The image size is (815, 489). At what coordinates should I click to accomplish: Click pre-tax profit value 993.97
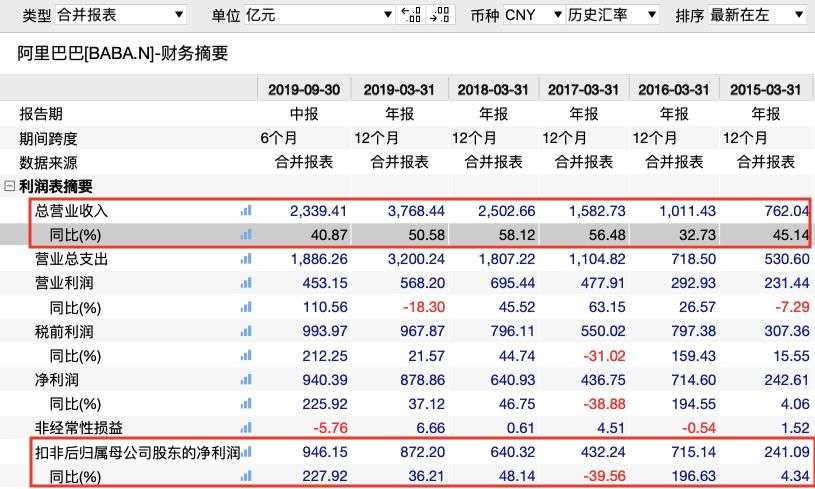coord(325,331)
